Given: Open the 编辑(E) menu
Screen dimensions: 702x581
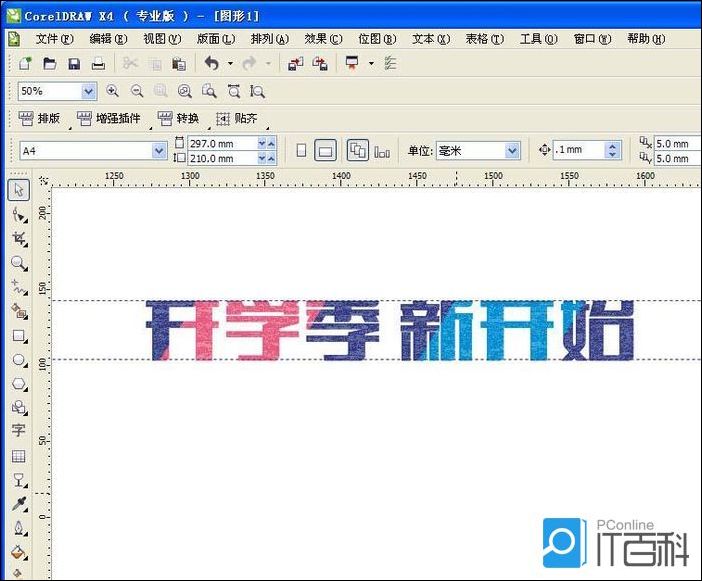Looking at the screenshot, I should pos(108,39).
